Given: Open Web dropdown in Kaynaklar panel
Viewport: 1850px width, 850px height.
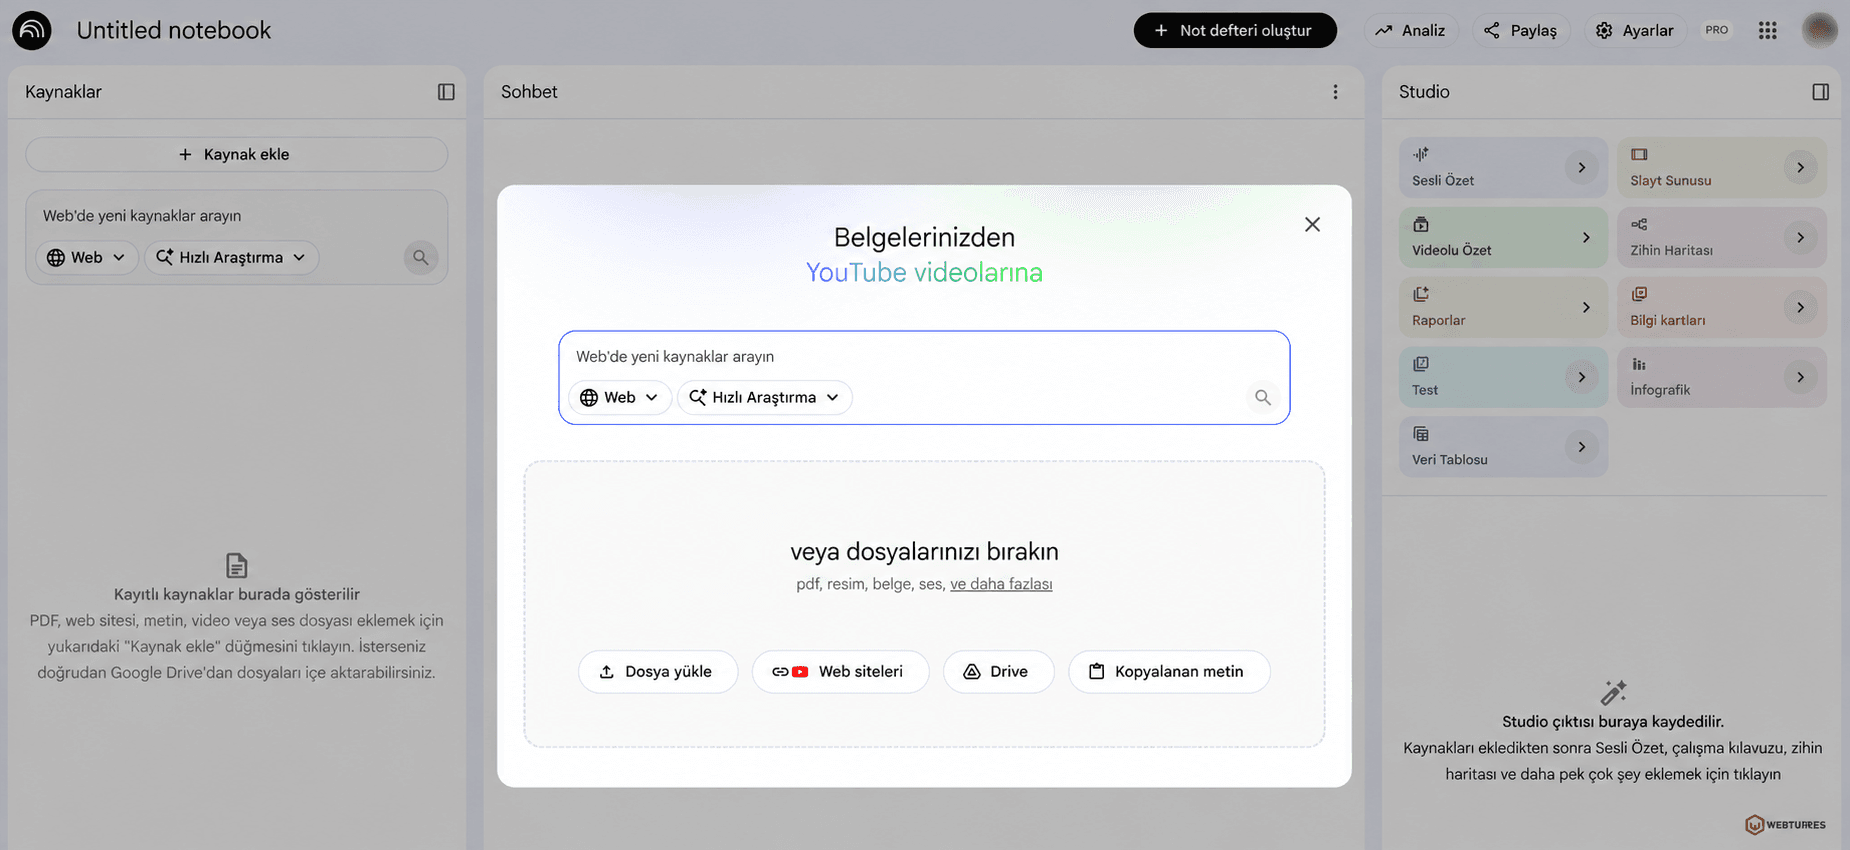Looking at the screenshot, I should pyautogui.click(x=87, y=258).
